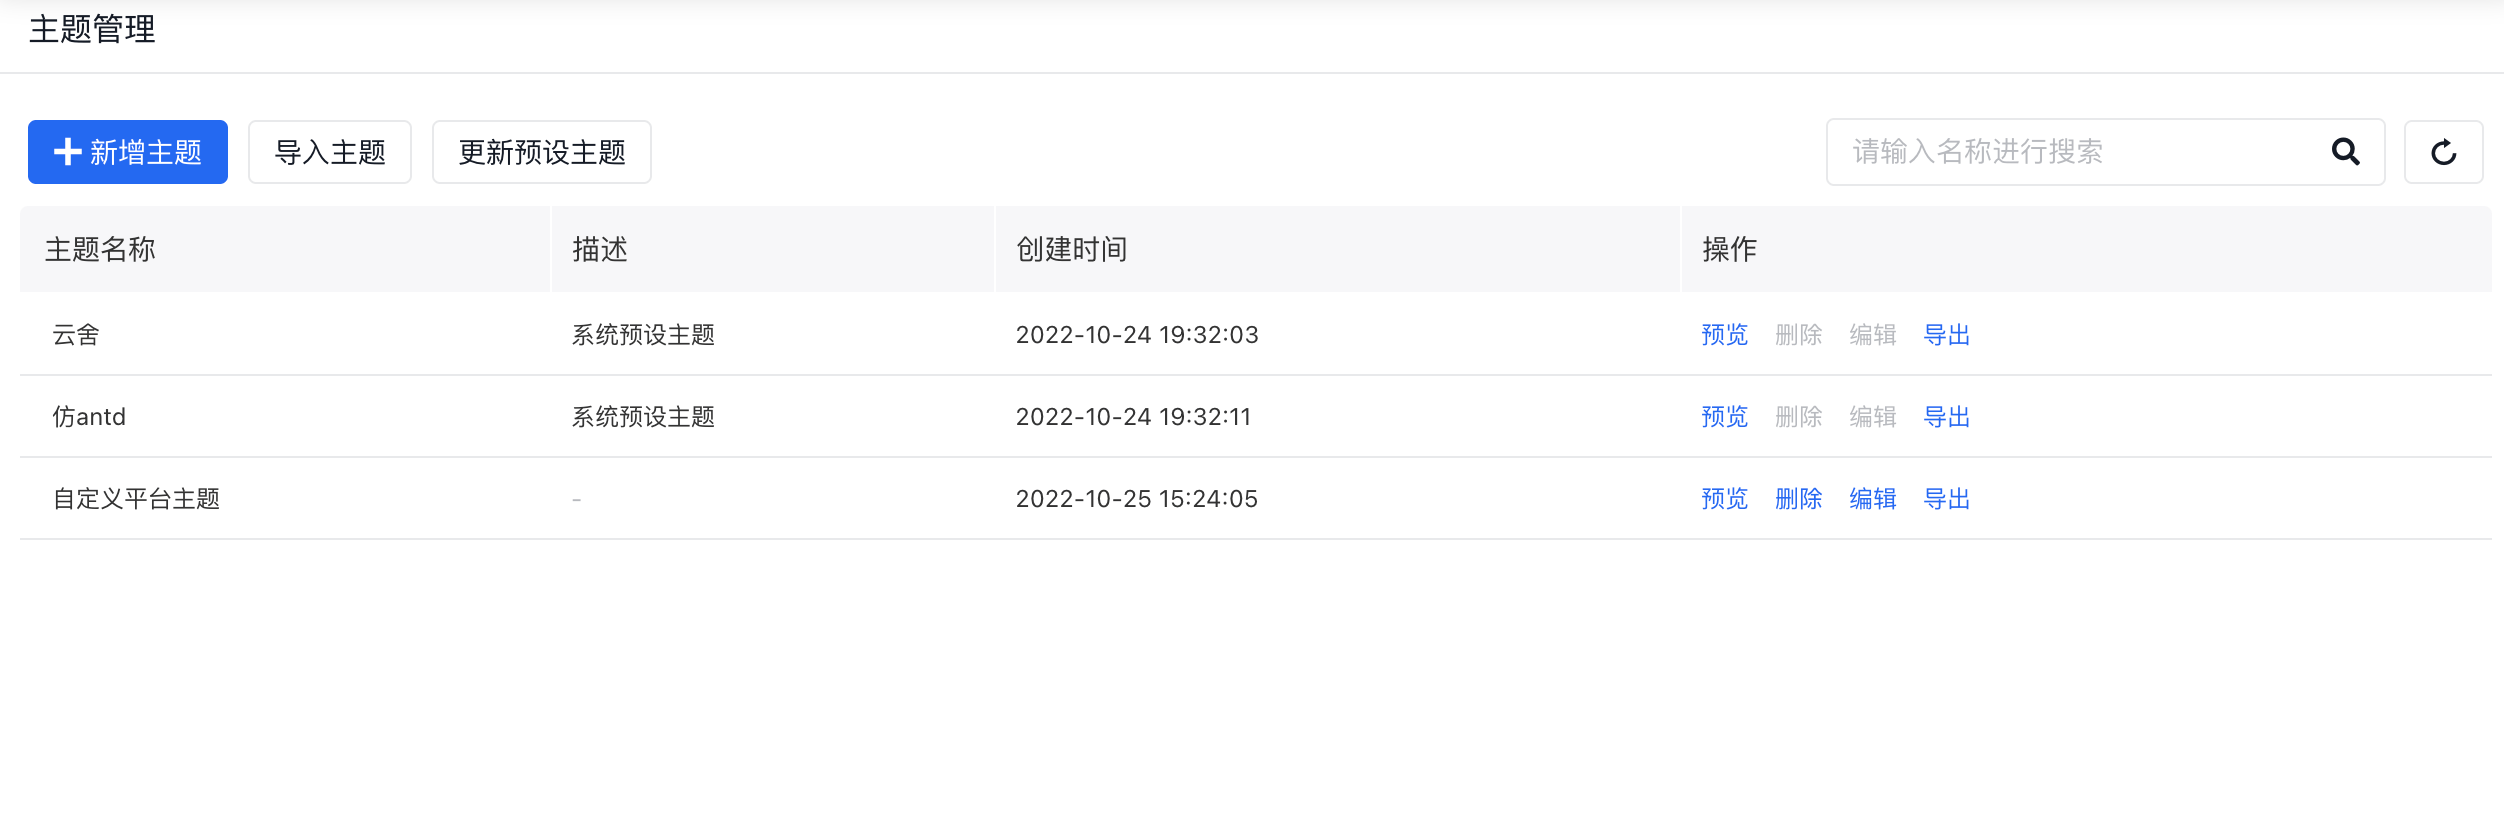Delete the 自定义平台主题 theme
2504x824 pixels.
[1798, 499]
